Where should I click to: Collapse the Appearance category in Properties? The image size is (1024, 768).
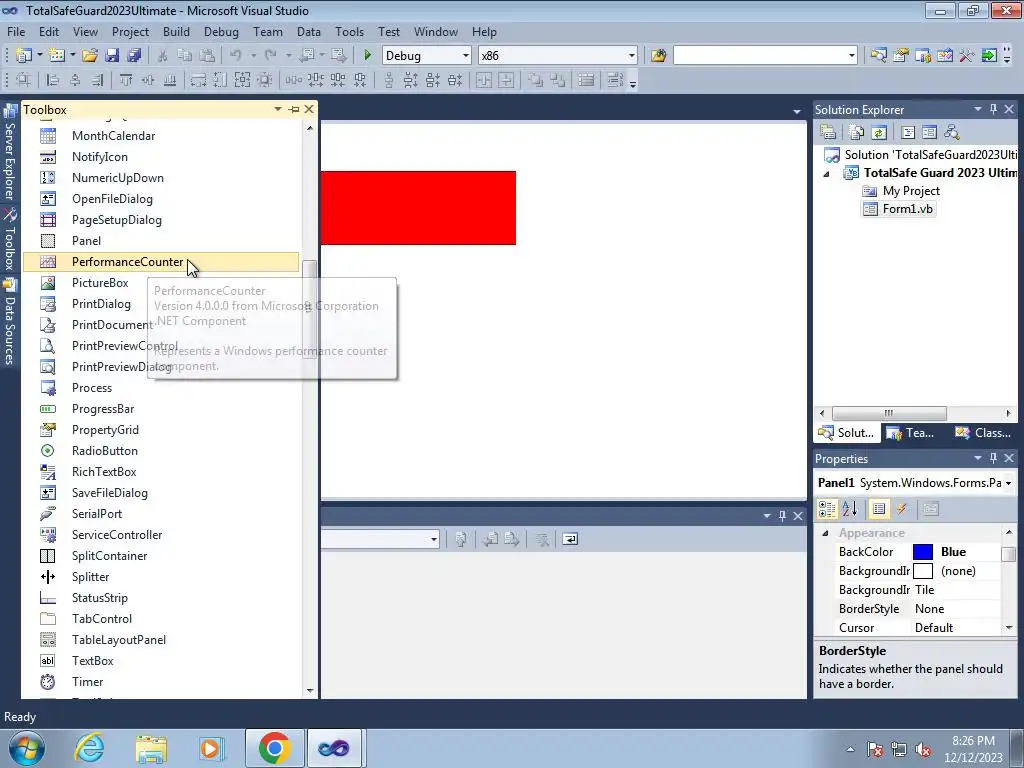[x=825, y=533]
